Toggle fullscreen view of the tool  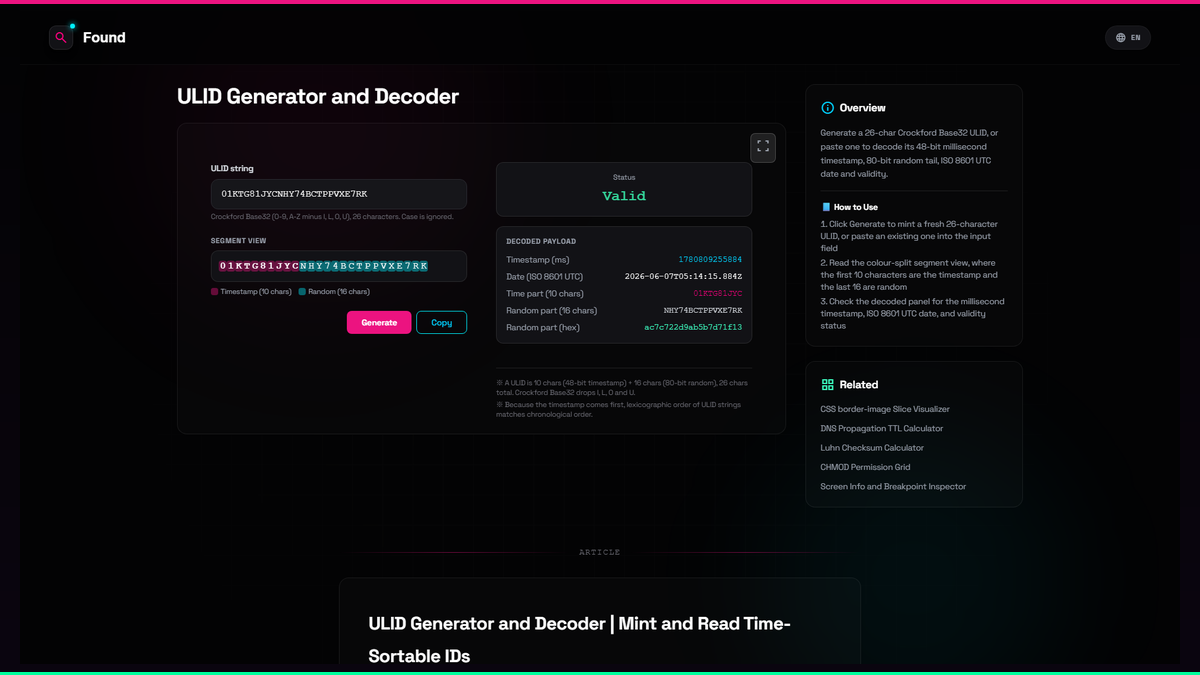[x=763, y=147]
